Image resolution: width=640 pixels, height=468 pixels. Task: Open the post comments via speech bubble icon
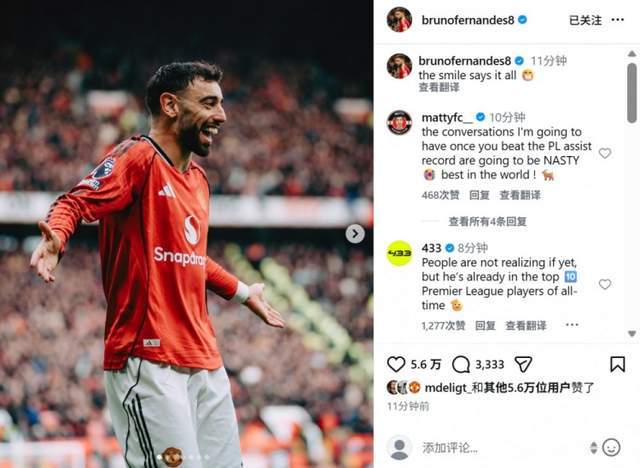tap(461, 364)
